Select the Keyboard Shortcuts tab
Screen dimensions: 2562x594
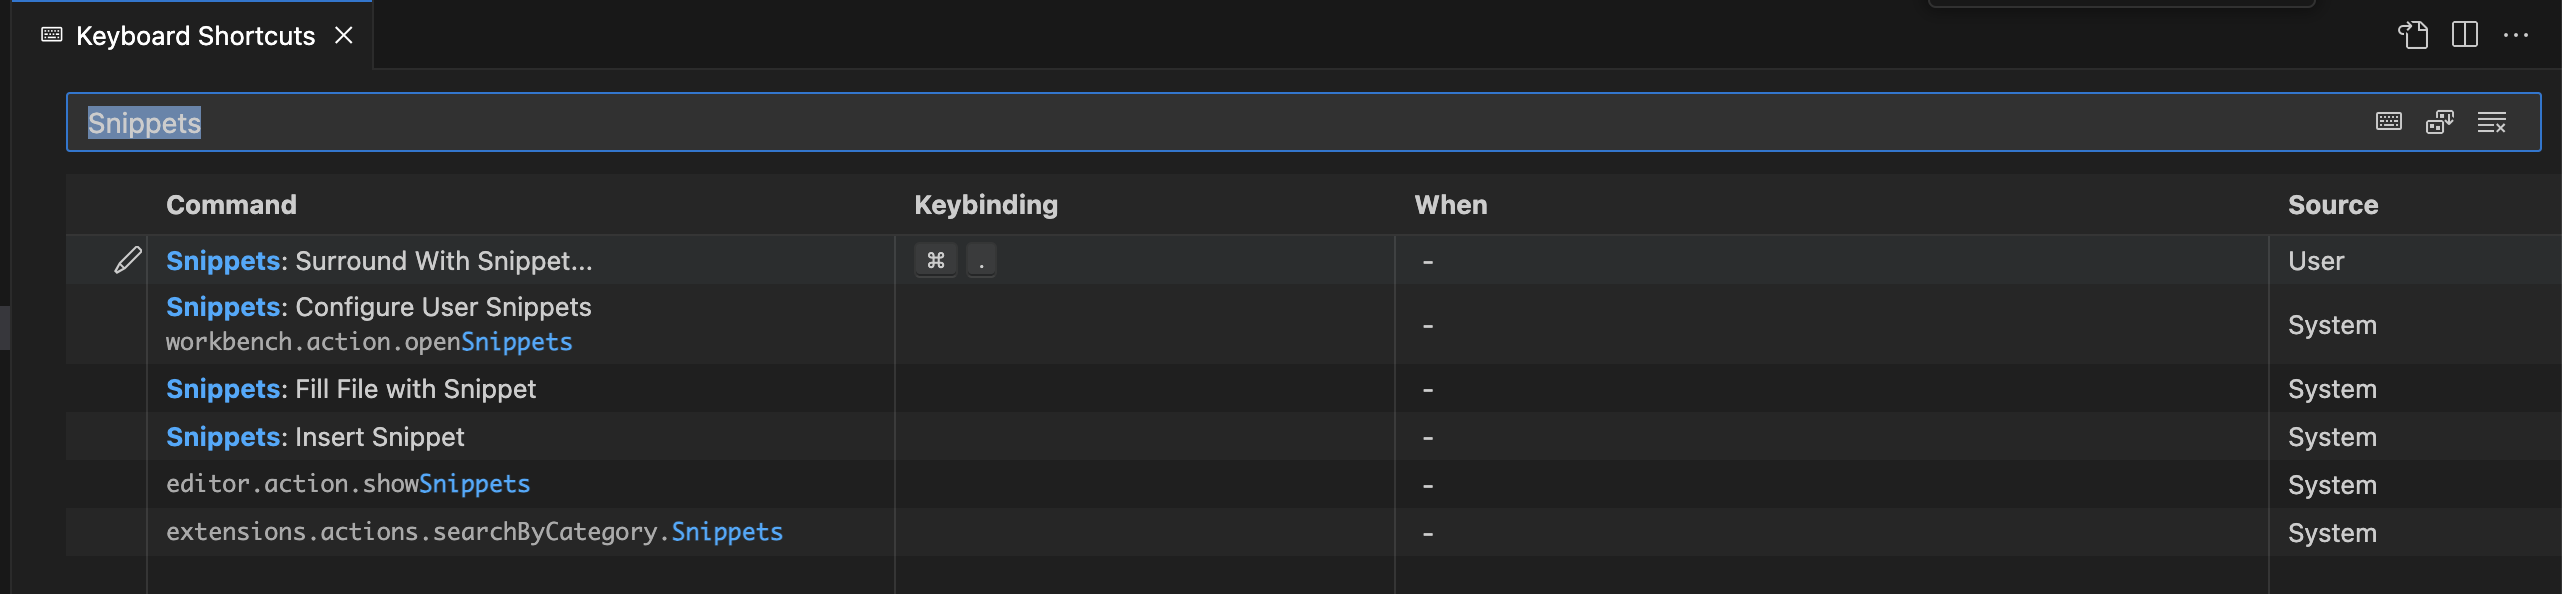[x=195, y=35]
